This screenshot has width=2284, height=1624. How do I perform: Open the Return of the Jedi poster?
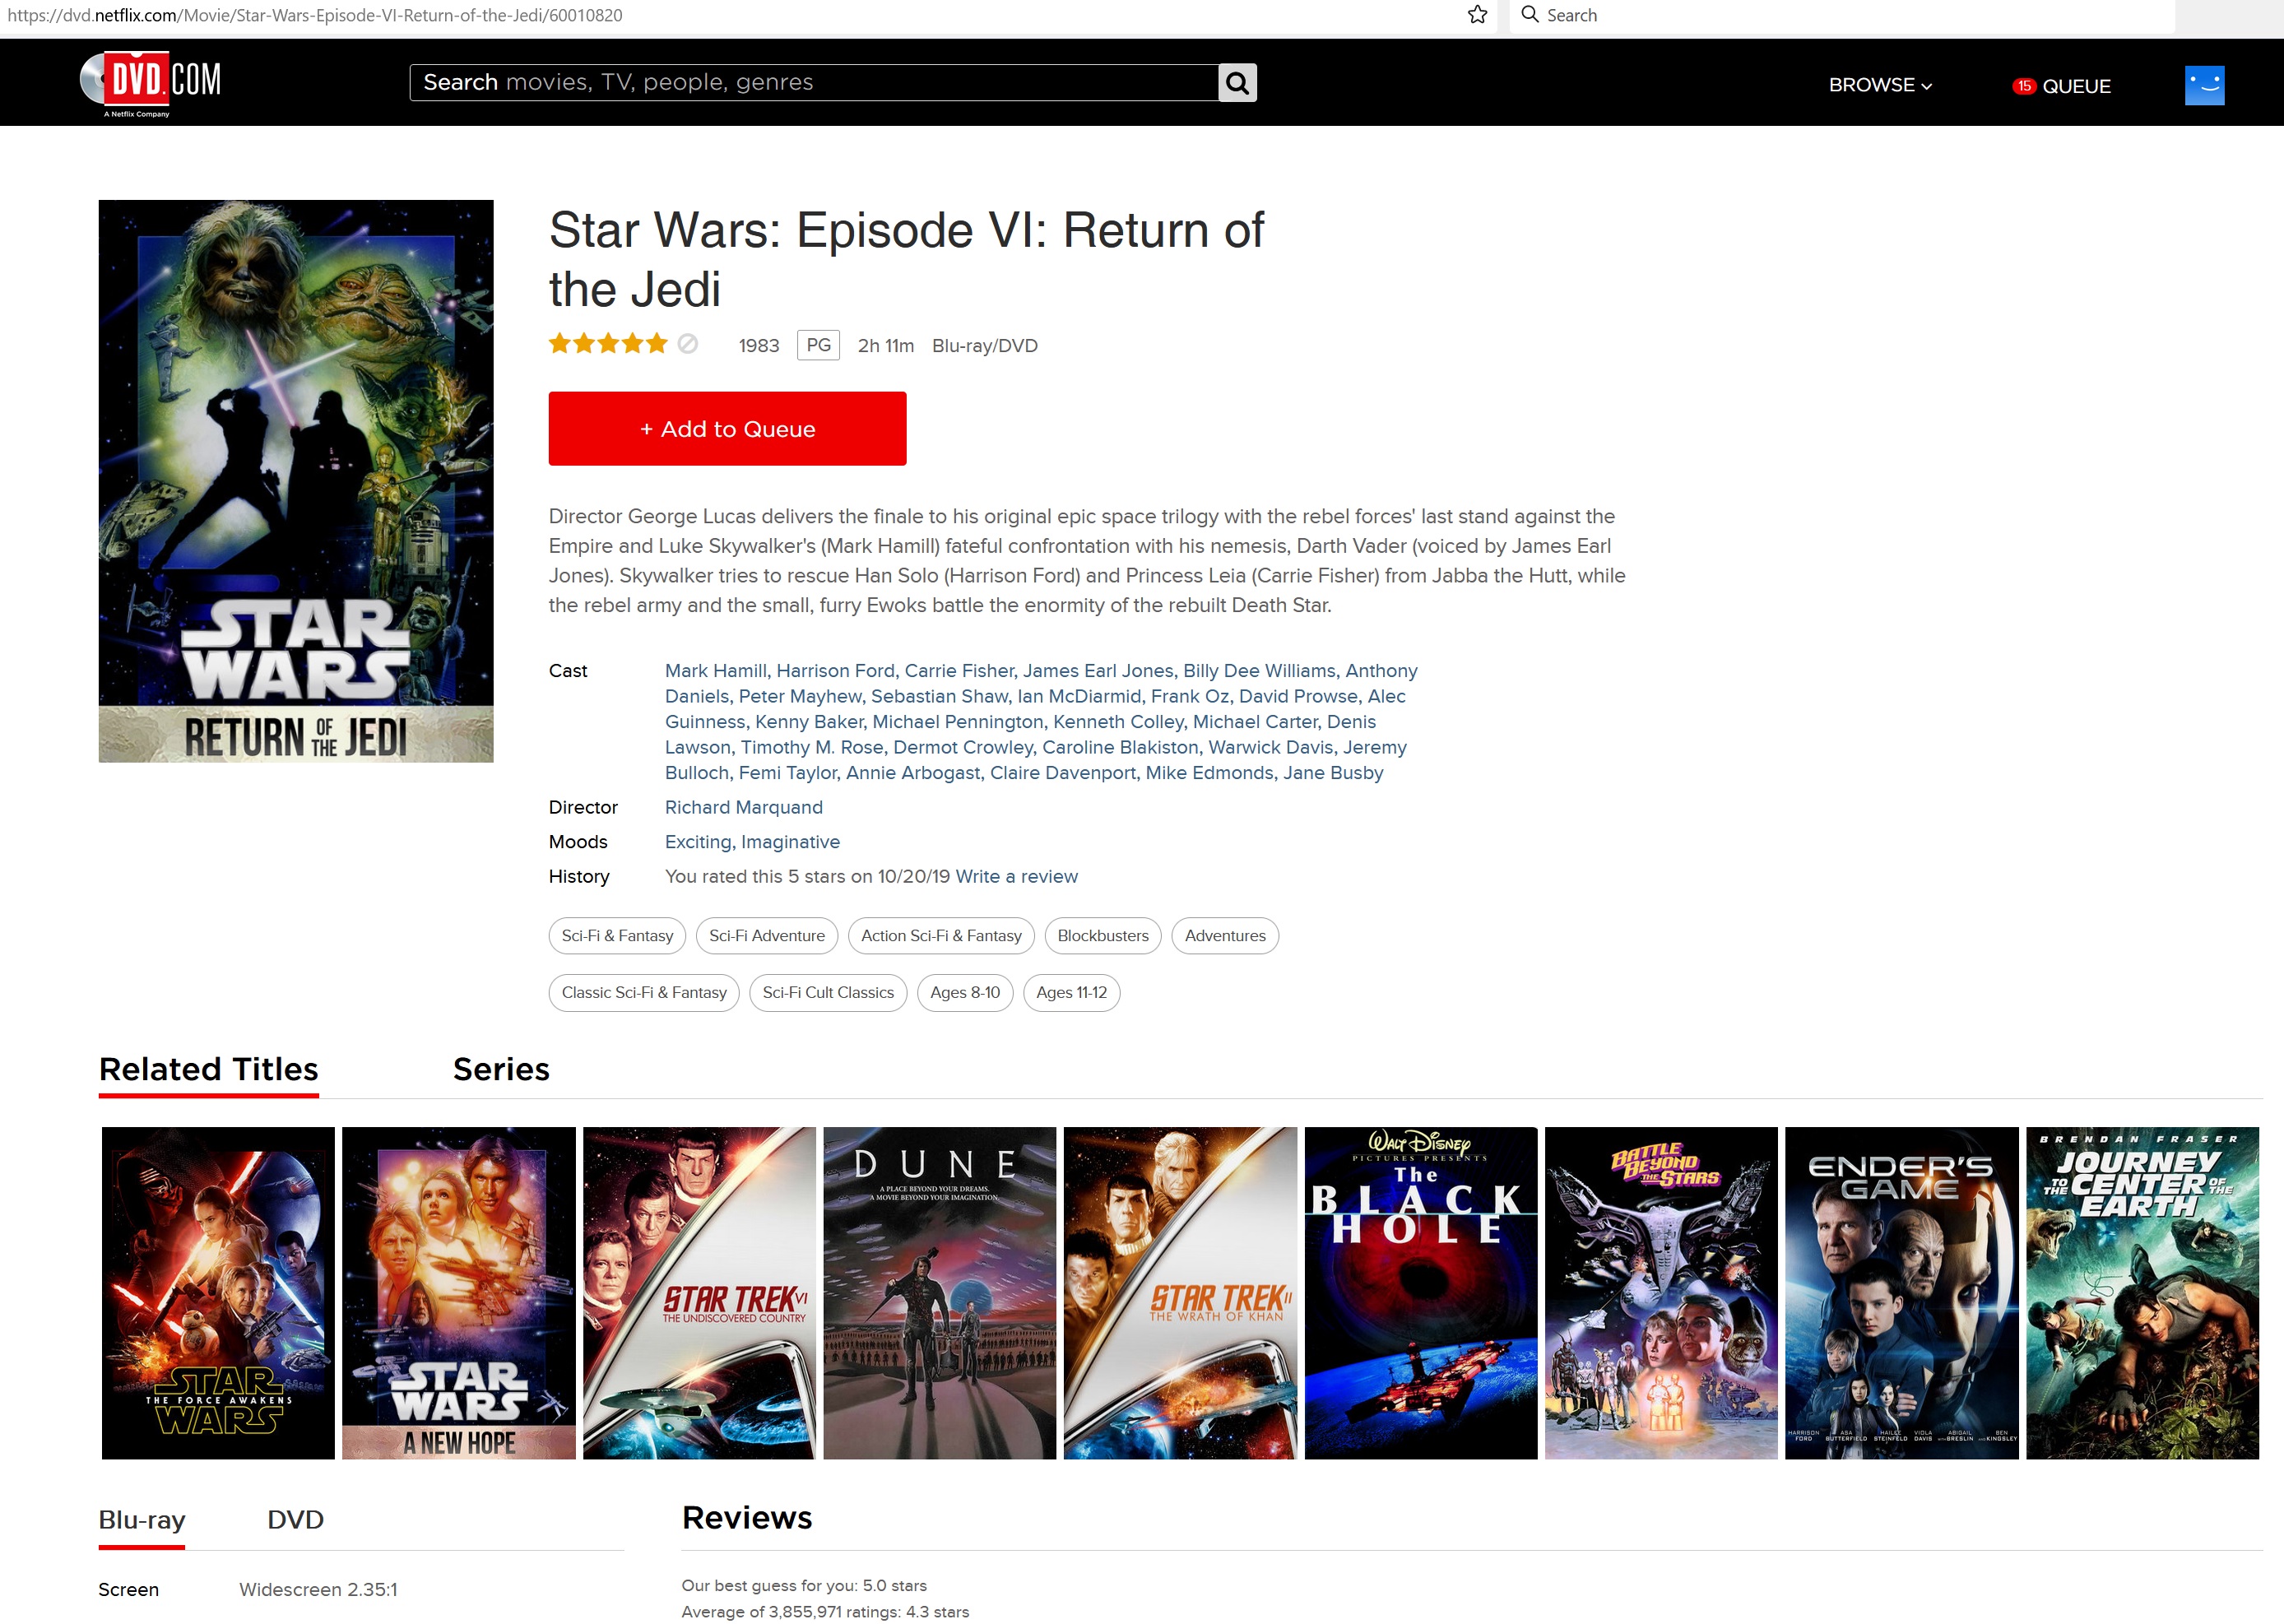(x=296, y=481)
